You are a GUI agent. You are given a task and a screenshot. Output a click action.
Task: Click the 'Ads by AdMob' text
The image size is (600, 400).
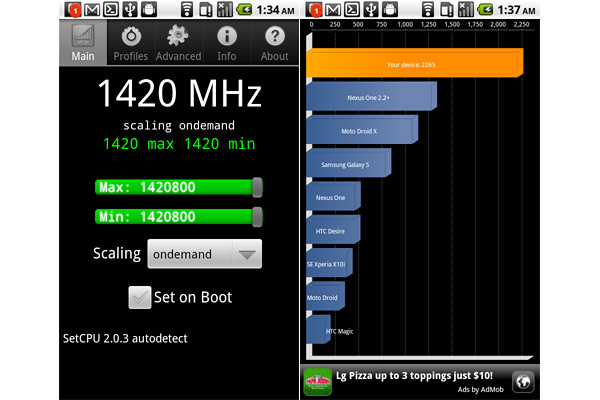481,390
